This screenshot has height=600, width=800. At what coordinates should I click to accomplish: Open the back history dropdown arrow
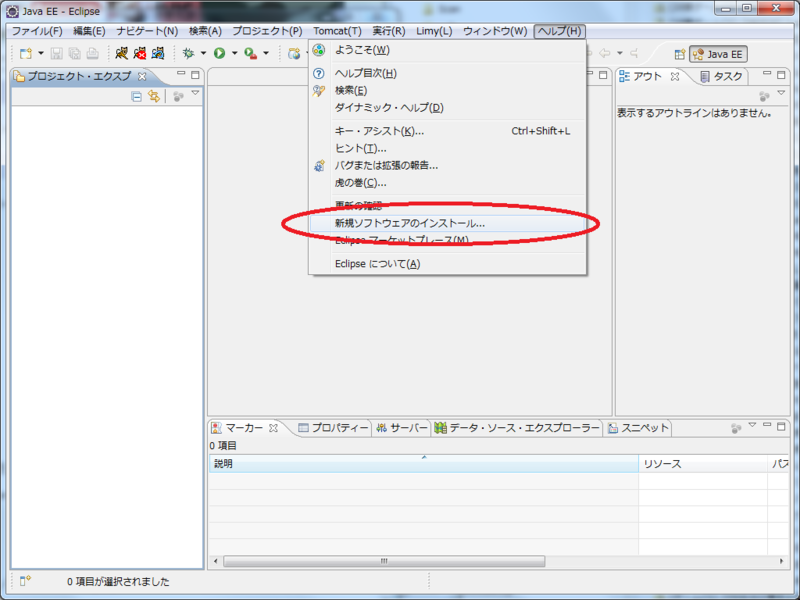[620, 53]
